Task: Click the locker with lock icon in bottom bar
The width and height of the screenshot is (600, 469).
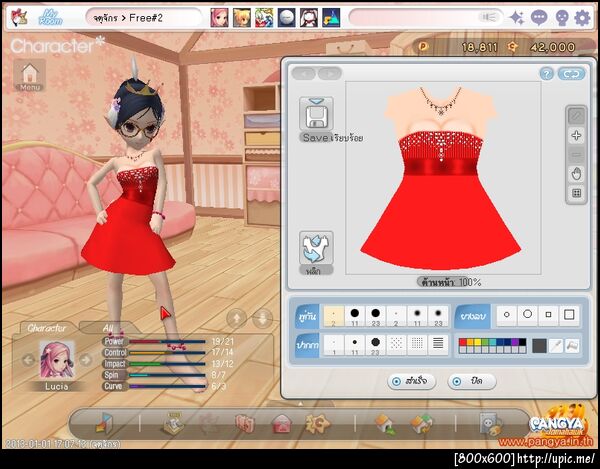Action: point(490,424)
